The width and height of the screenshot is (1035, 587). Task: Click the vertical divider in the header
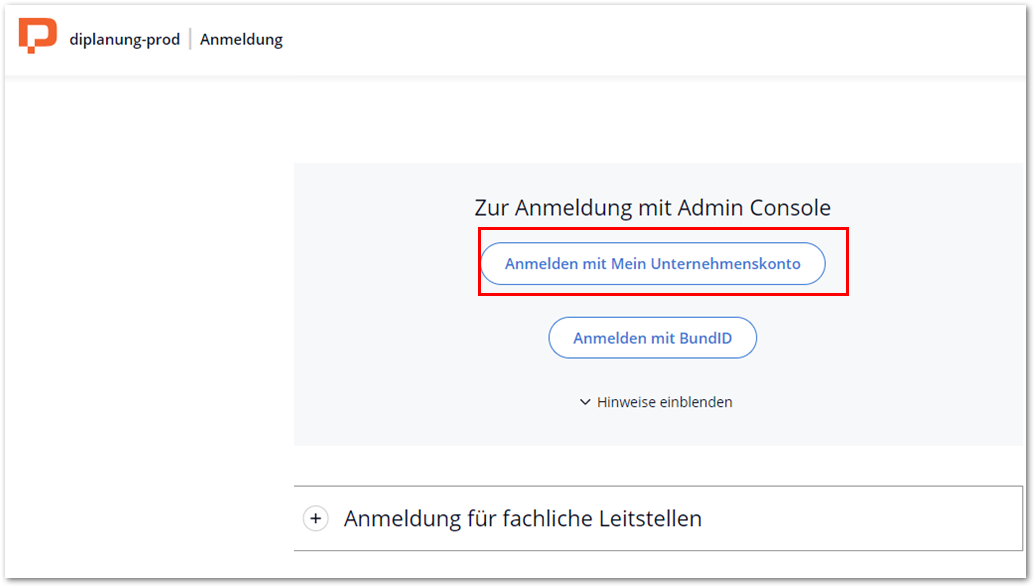[x=190, y=40]
